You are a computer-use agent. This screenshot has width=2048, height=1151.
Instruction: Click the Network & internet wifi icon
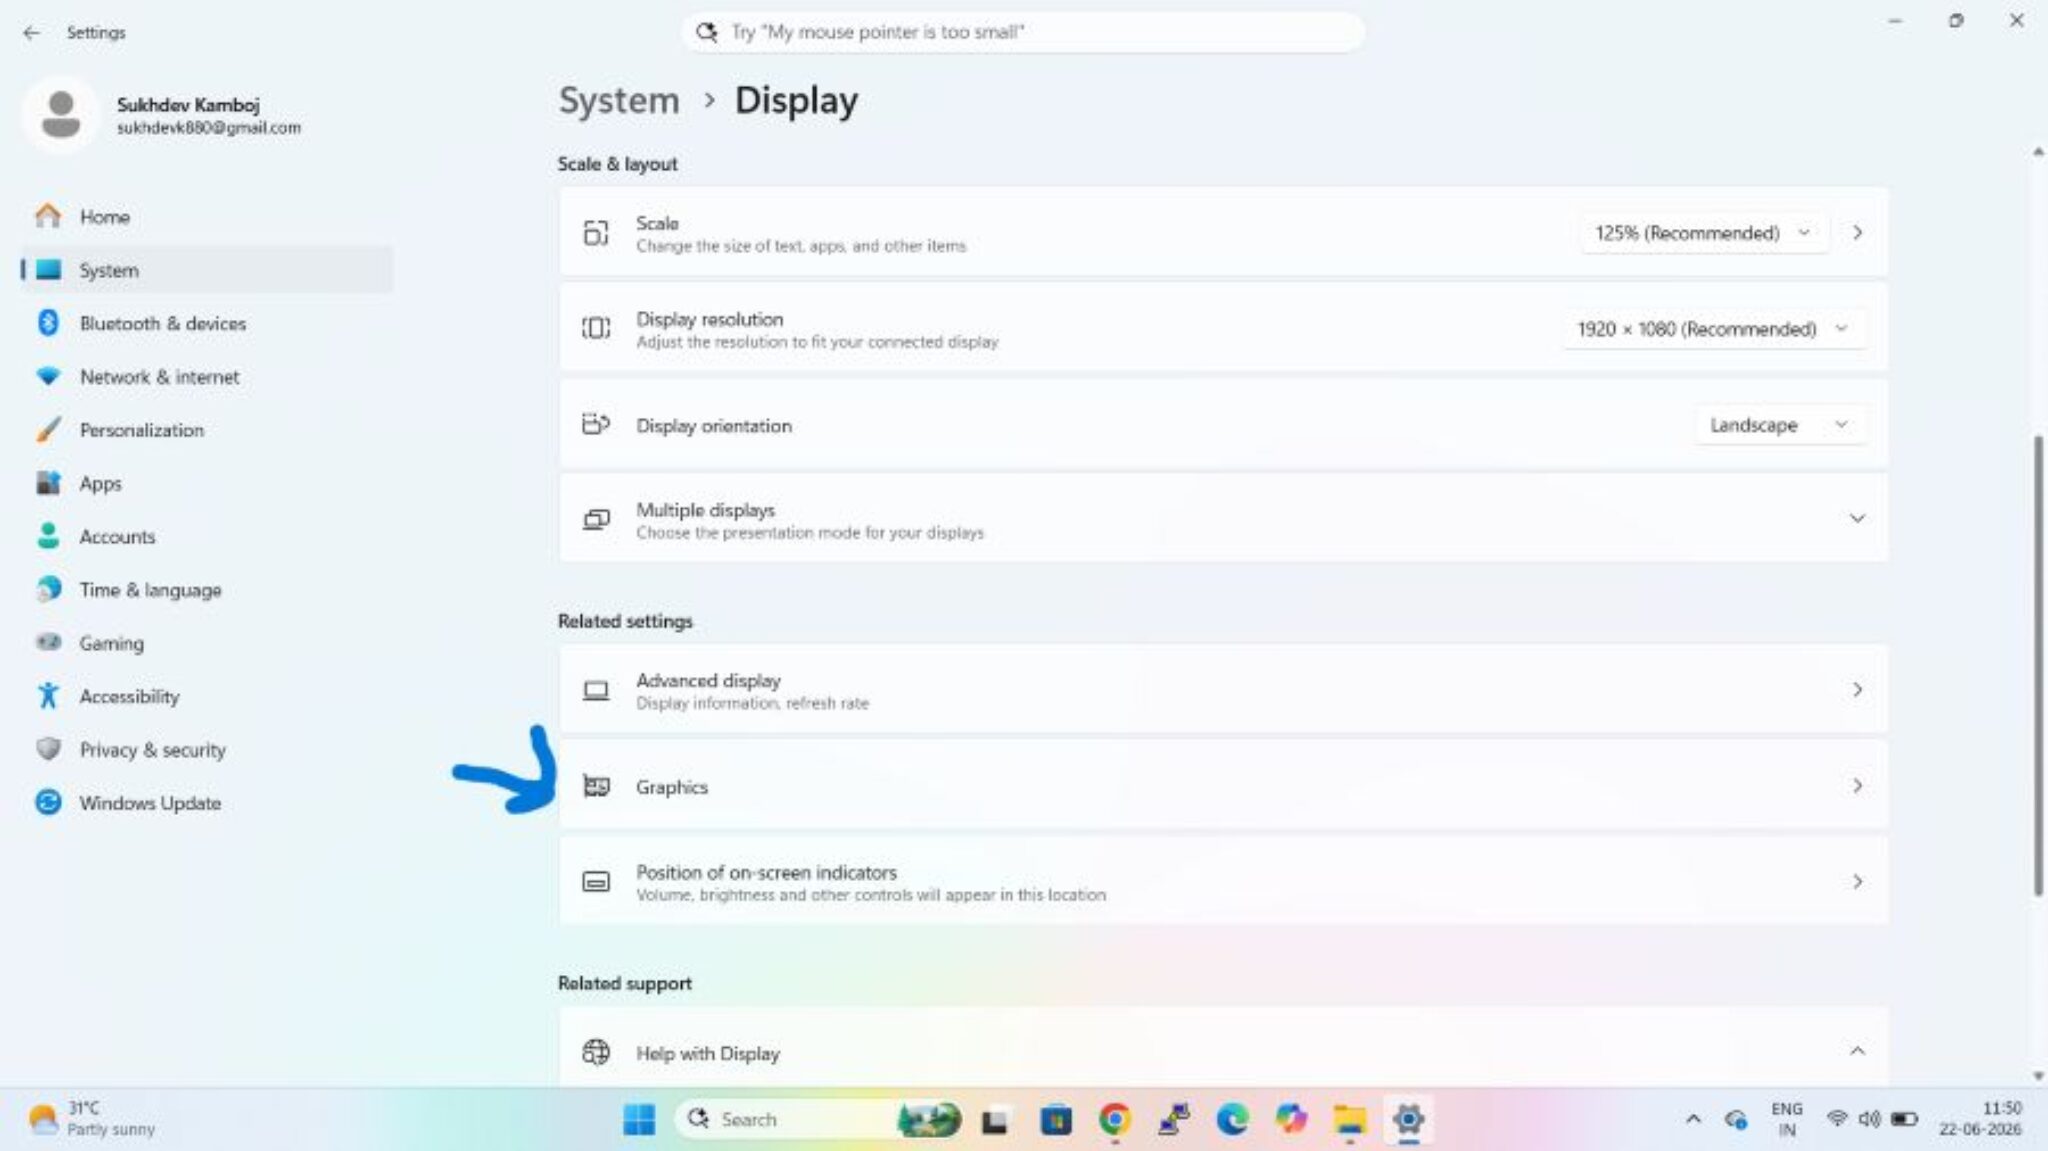click(x=48, y=376)
